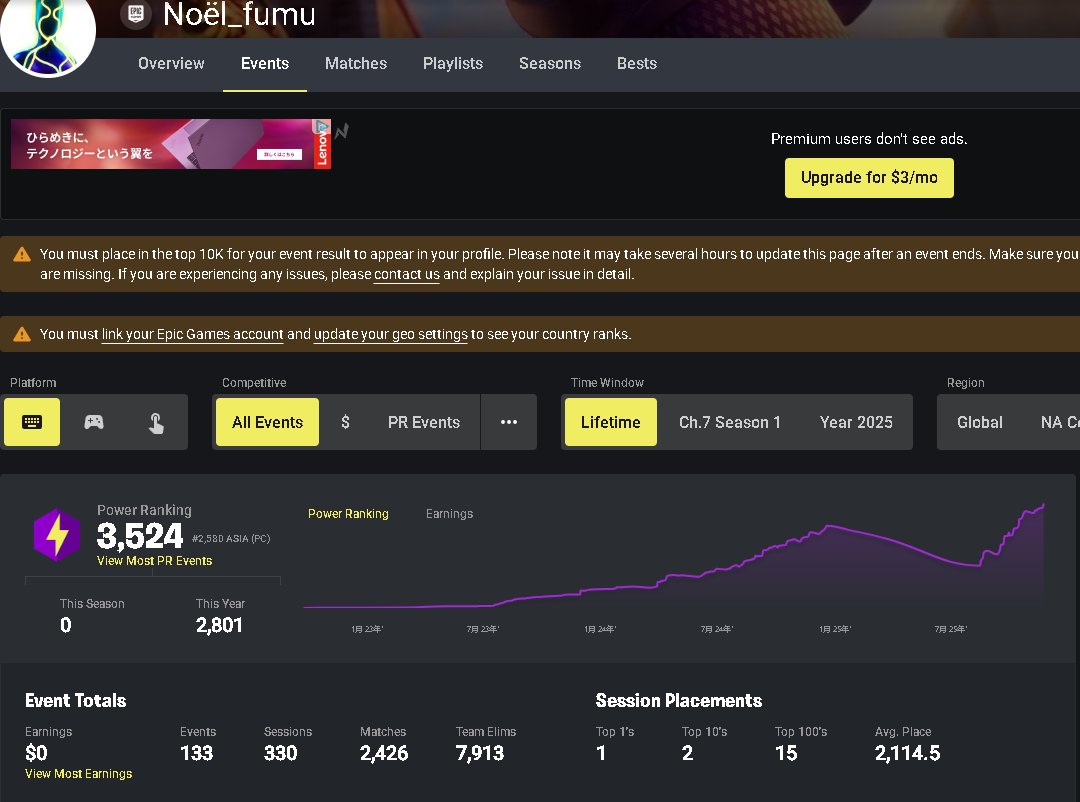Open View Most PR Events link
This screenshot has width=1080, height=802.
[154, 561]
